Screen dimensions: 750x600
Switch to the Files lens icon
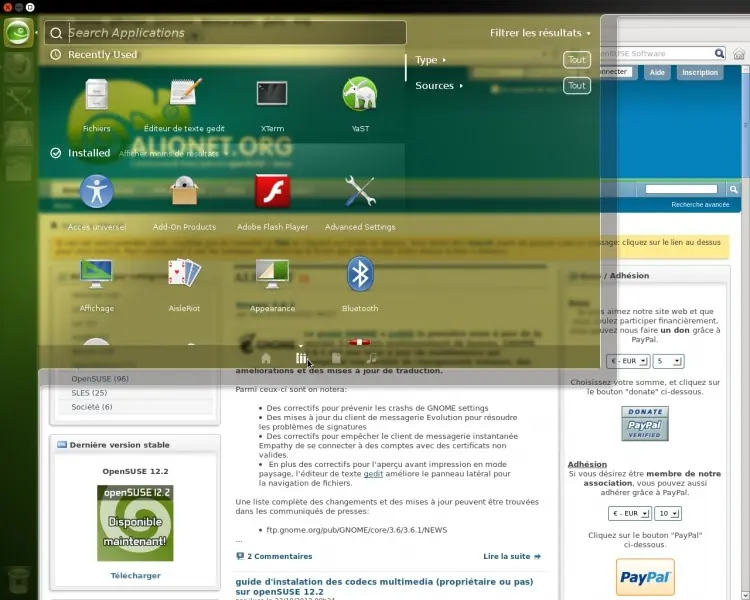(x=336, y=358)
